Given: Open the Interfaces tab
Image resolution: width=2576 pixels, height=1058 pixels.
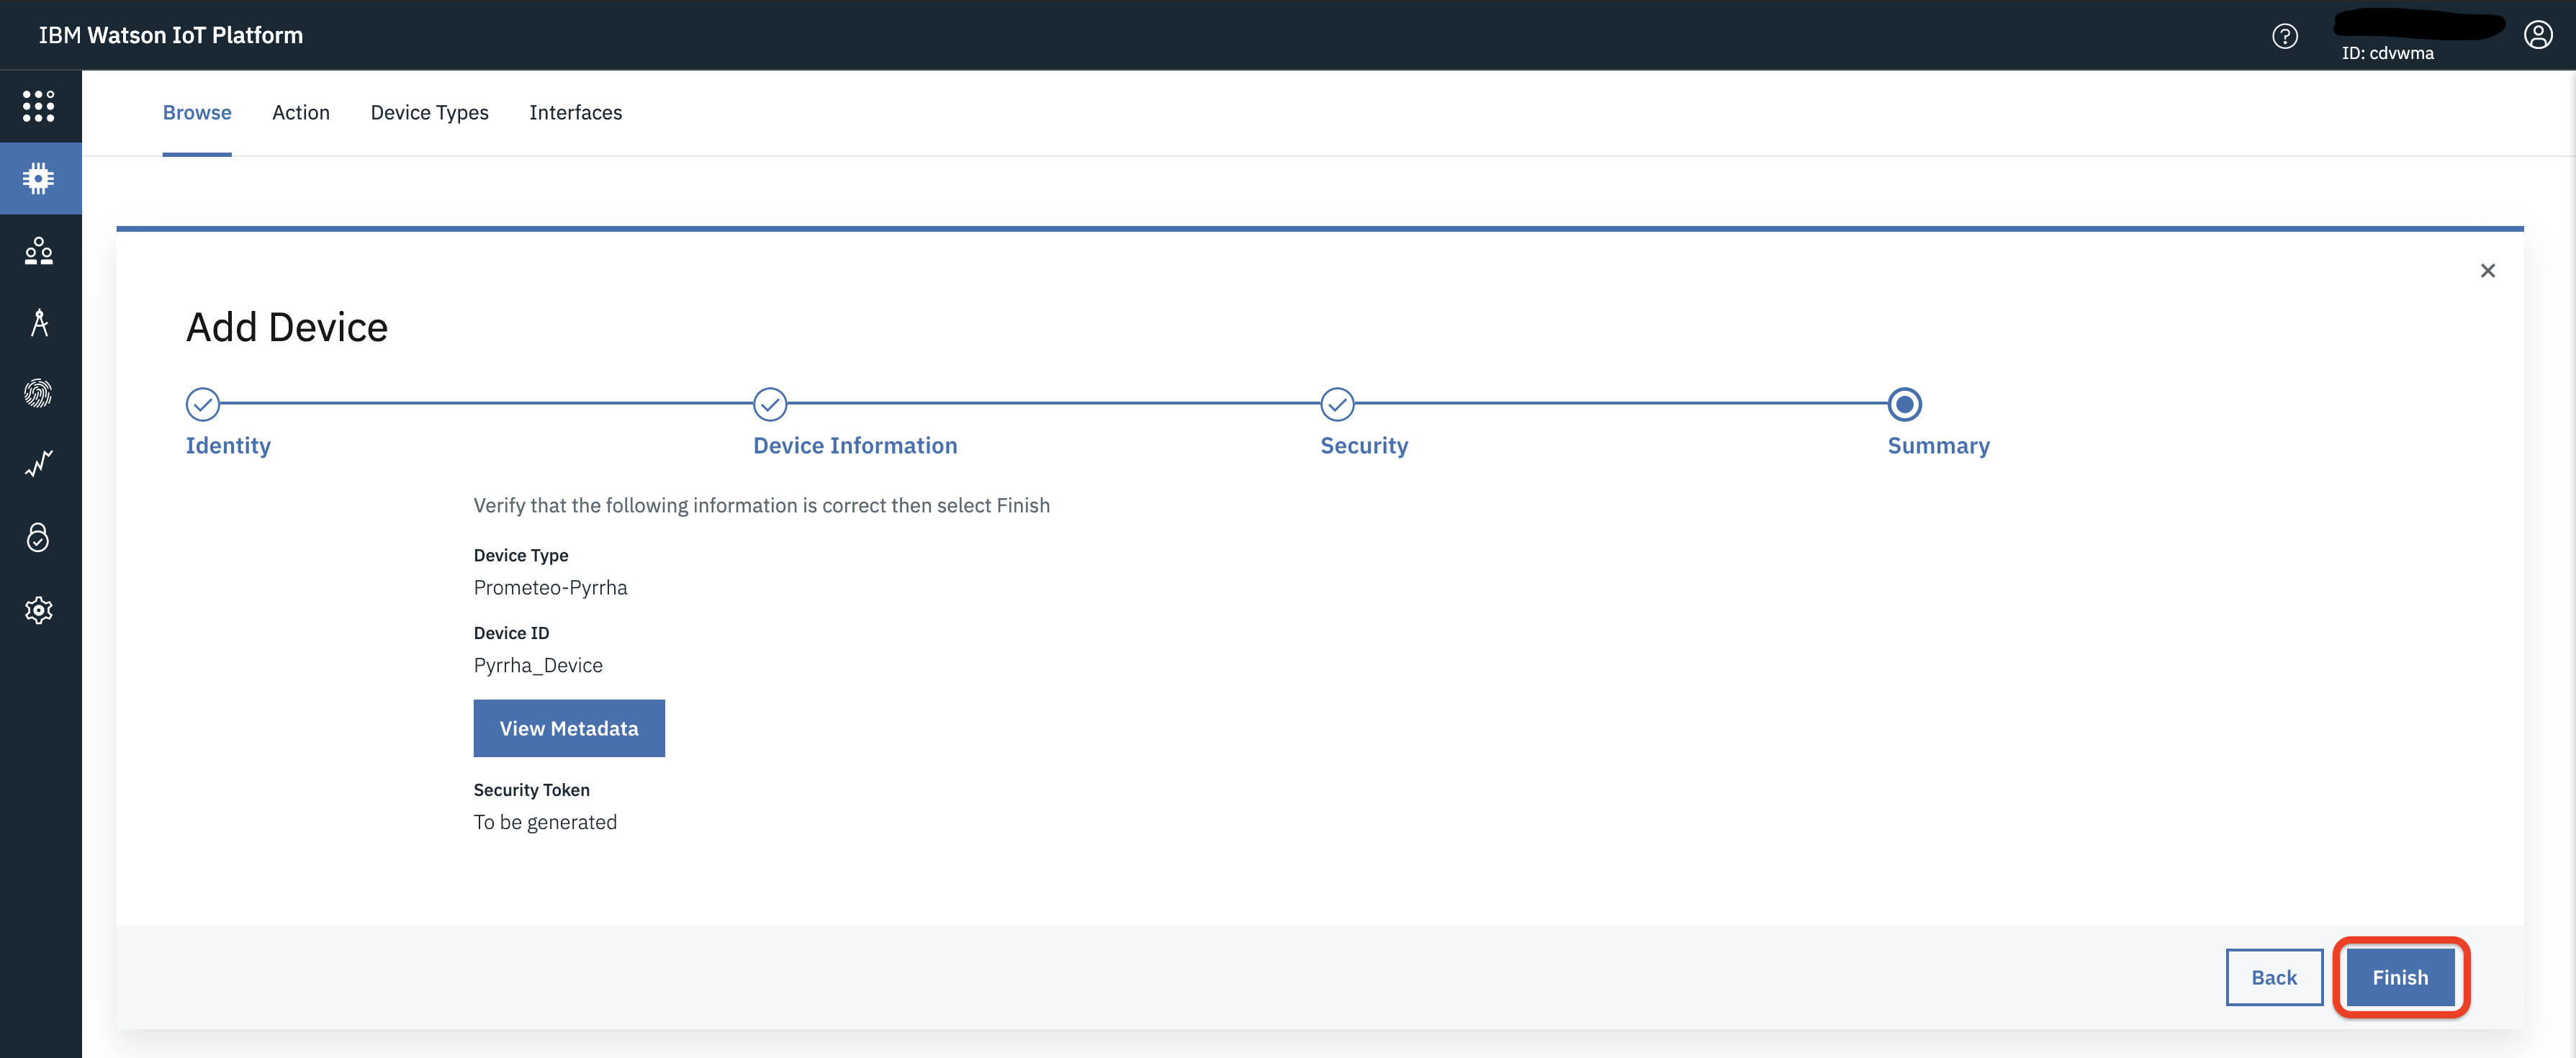Looking at the screenshot, I should pyautogui.click(x=576, y=113).
